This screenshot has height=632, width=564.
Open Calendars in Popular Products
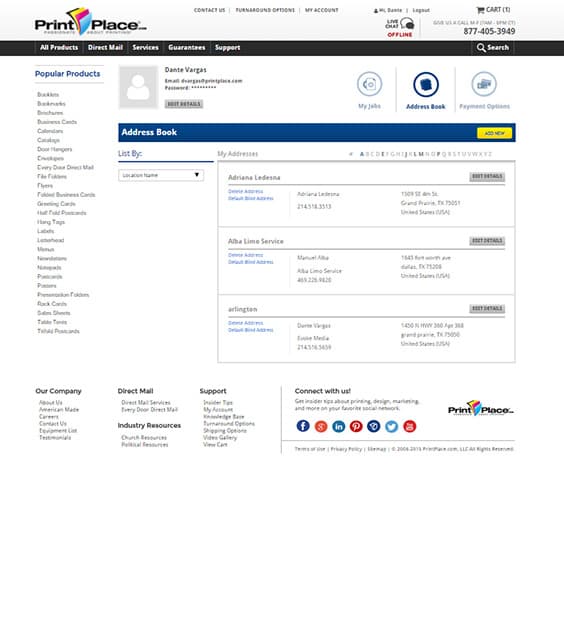(x=50, y=131)
